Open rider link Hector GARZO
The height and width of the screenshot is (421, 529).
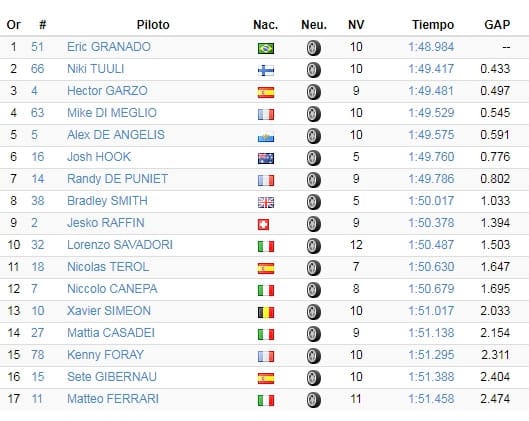(x=107, y=91)
